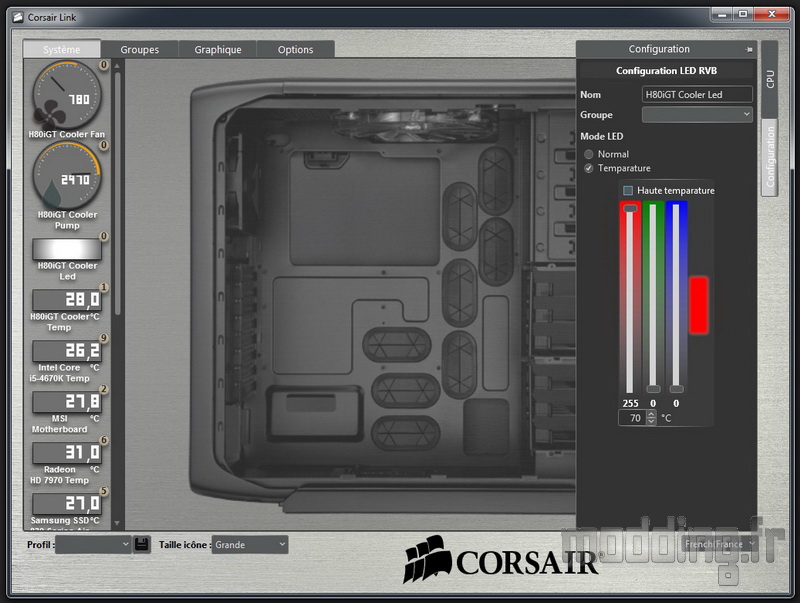
Task: Open the Taille icône dropdown set to Grande
Action: 250,544
